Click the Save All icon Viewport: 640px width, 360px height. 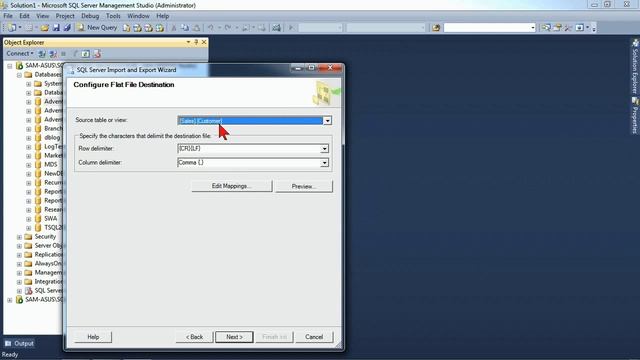[67, 27]
